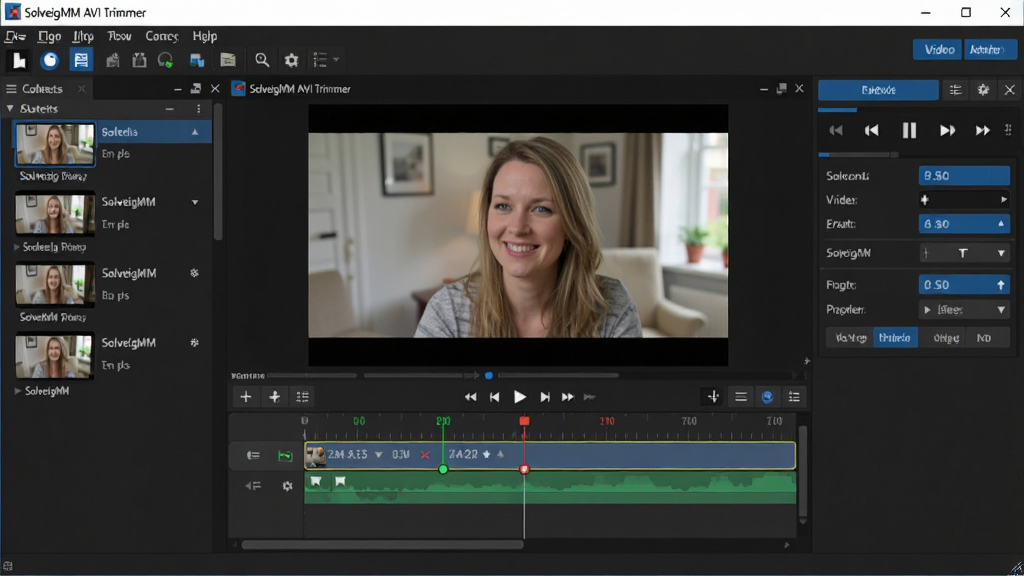Click gear icon of third SolveigMM clip

[195, 273]
